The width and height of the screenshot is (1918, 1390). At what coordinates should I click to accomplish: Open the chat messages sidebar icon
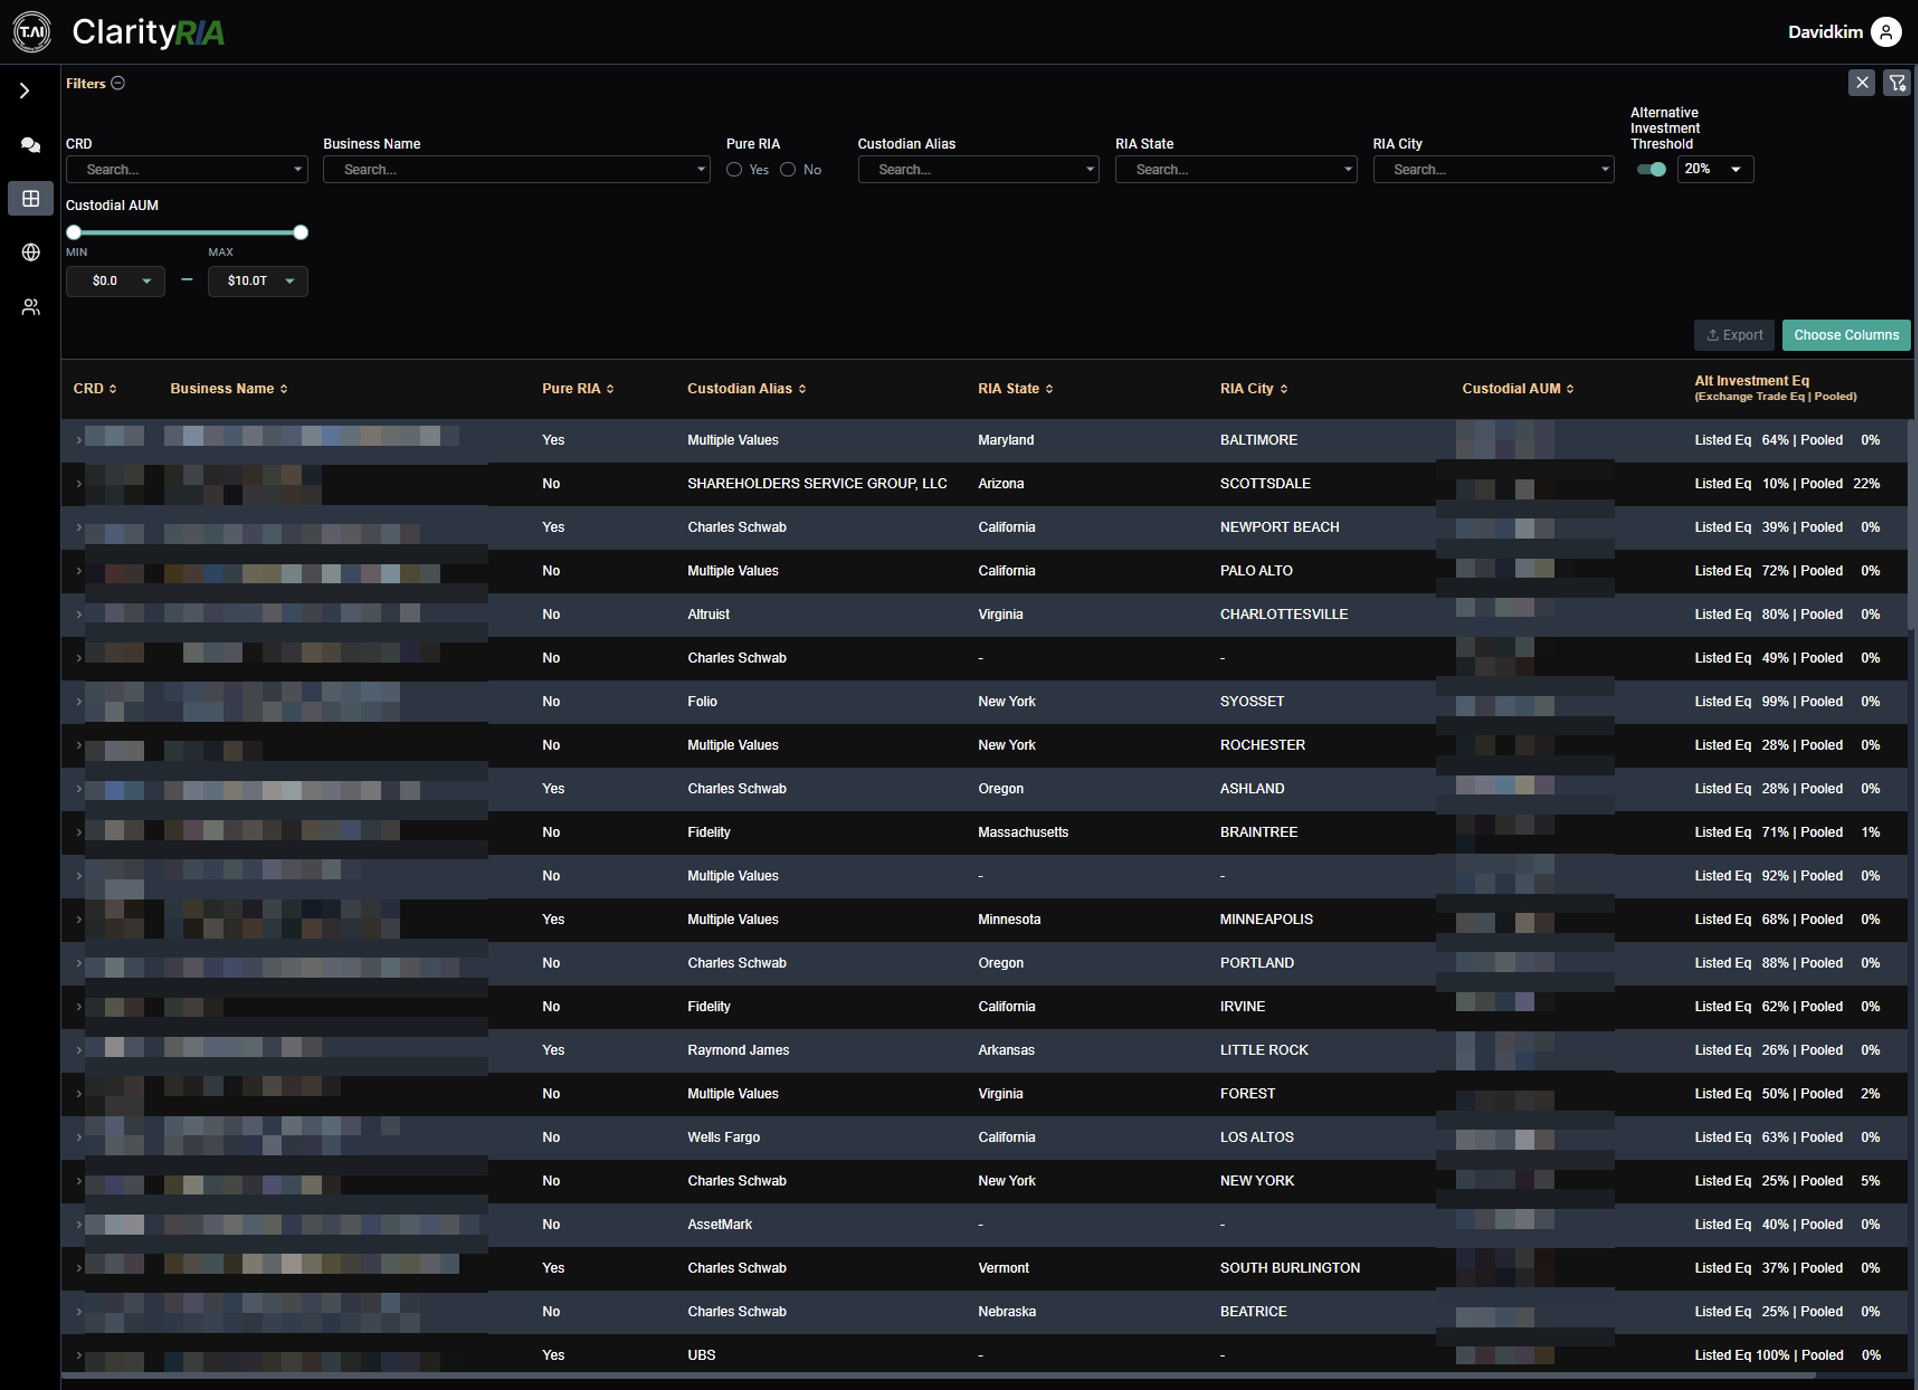31,145
